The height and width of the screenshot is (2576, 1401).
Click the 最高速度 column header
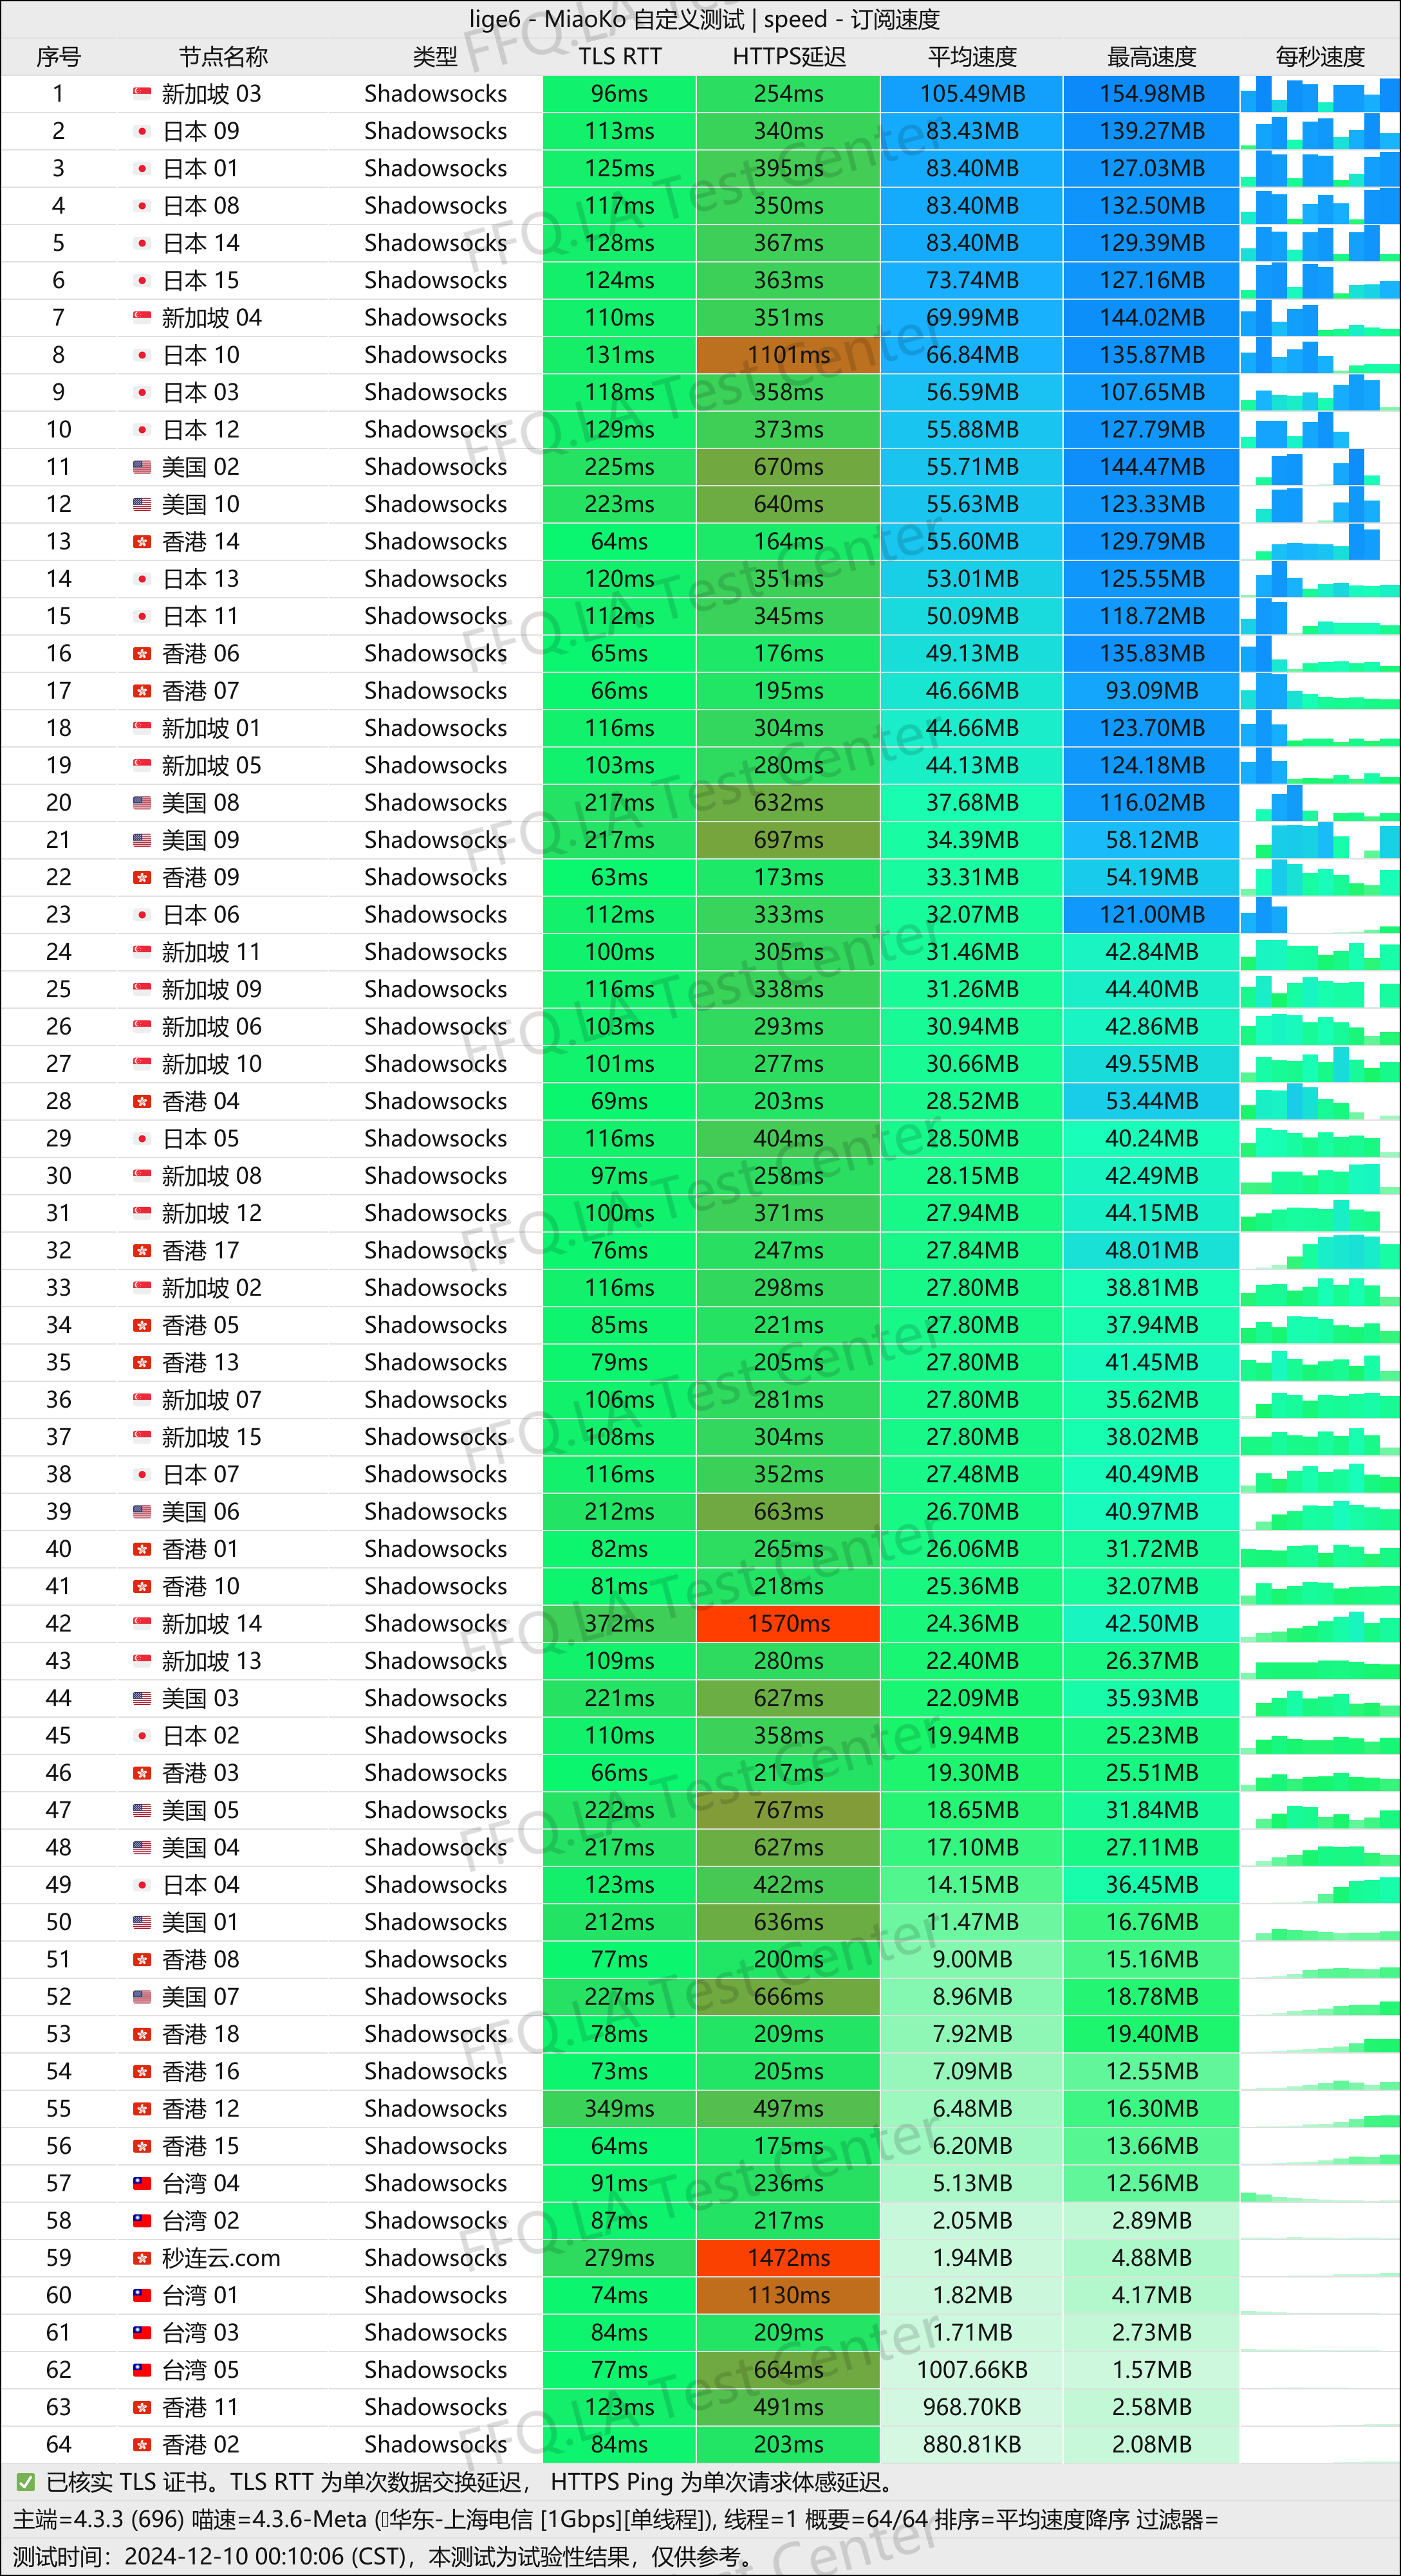pos(1152,57)
